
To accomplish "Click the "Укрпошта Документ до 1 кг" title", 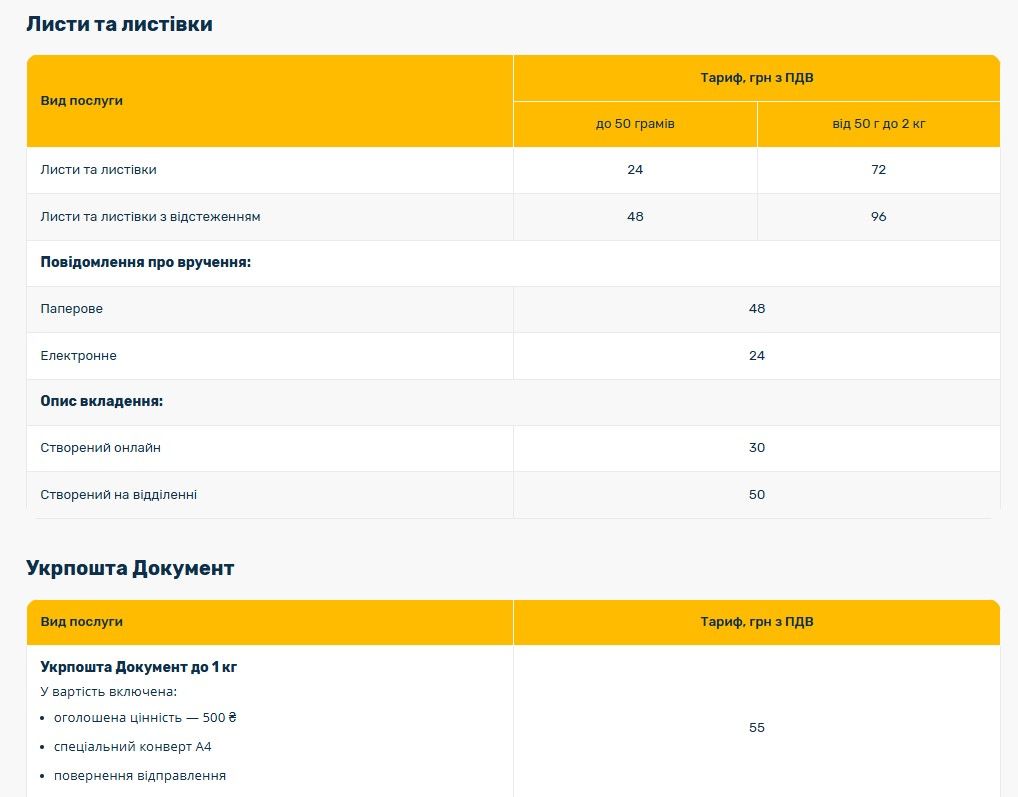I will coord(138,667).
